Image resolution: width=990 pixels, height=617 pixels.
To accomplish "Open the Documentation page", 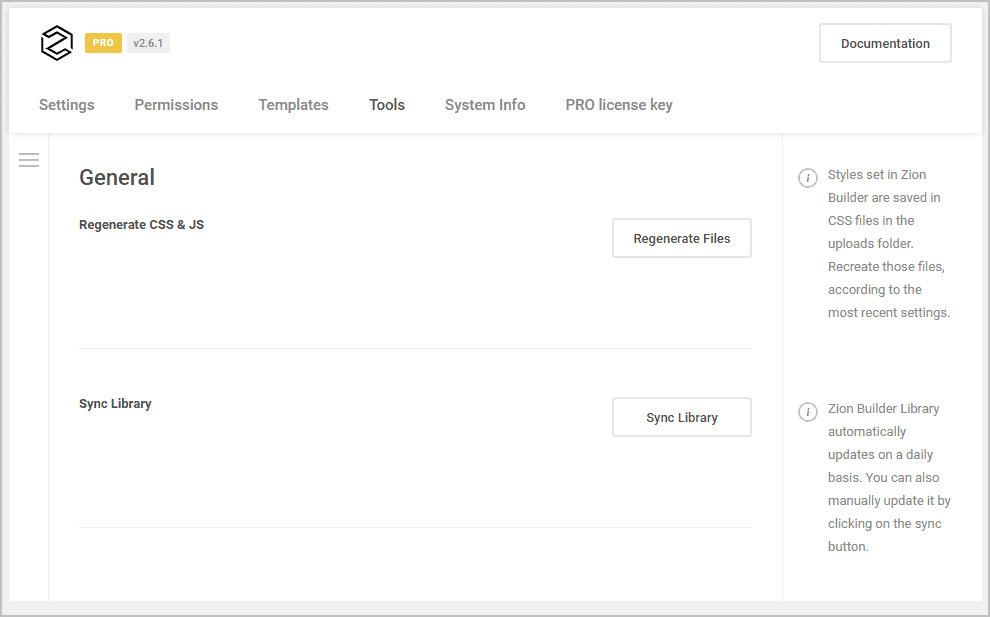I will 884,43.
